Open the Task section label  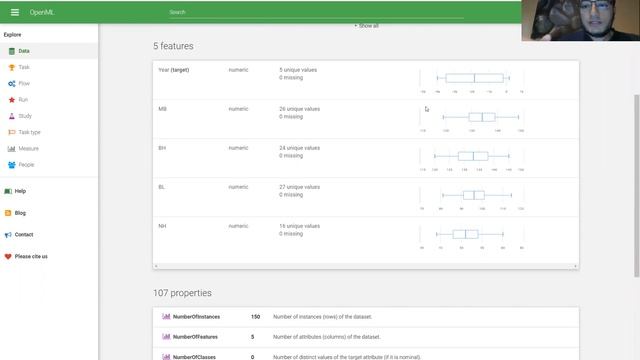click(24, 67)
